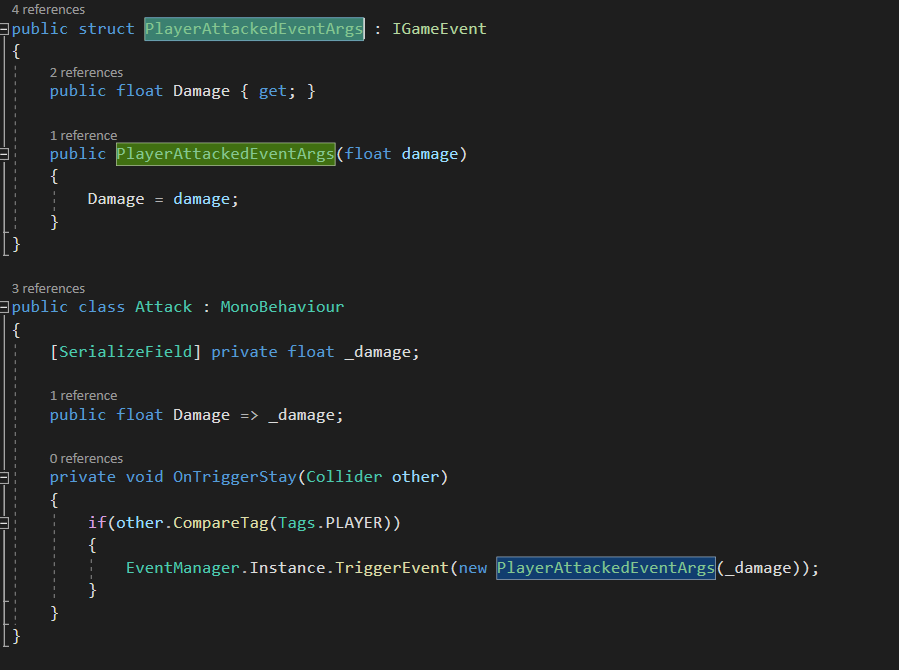Click the 'void' keyword

click(144, 477)
